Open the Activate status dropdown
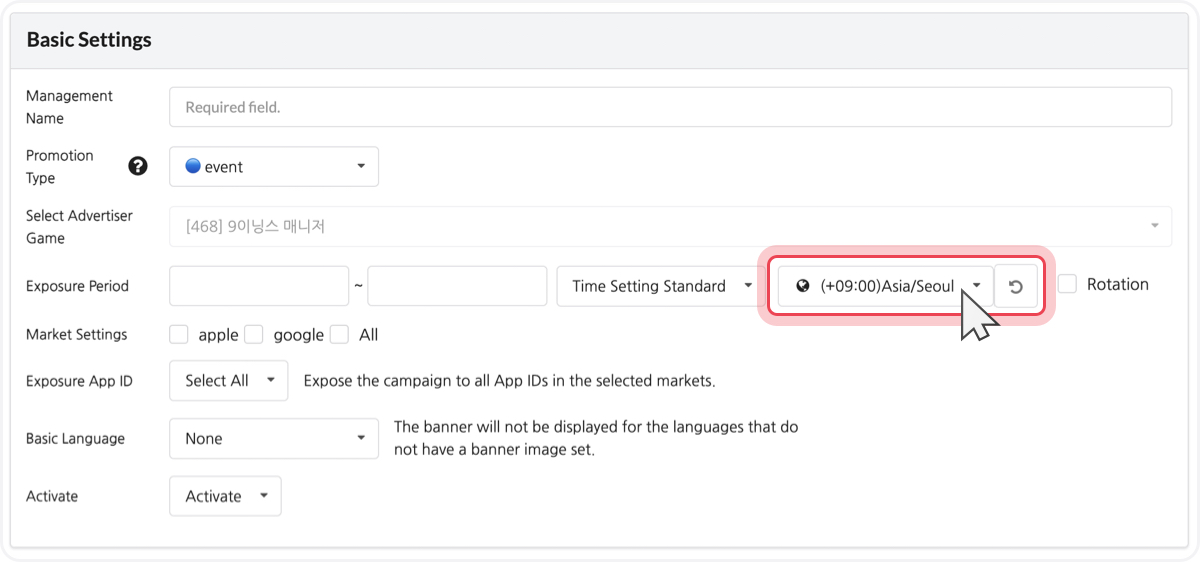The width and height of the screenshot is (1200, 562). [x=226, y=496]
